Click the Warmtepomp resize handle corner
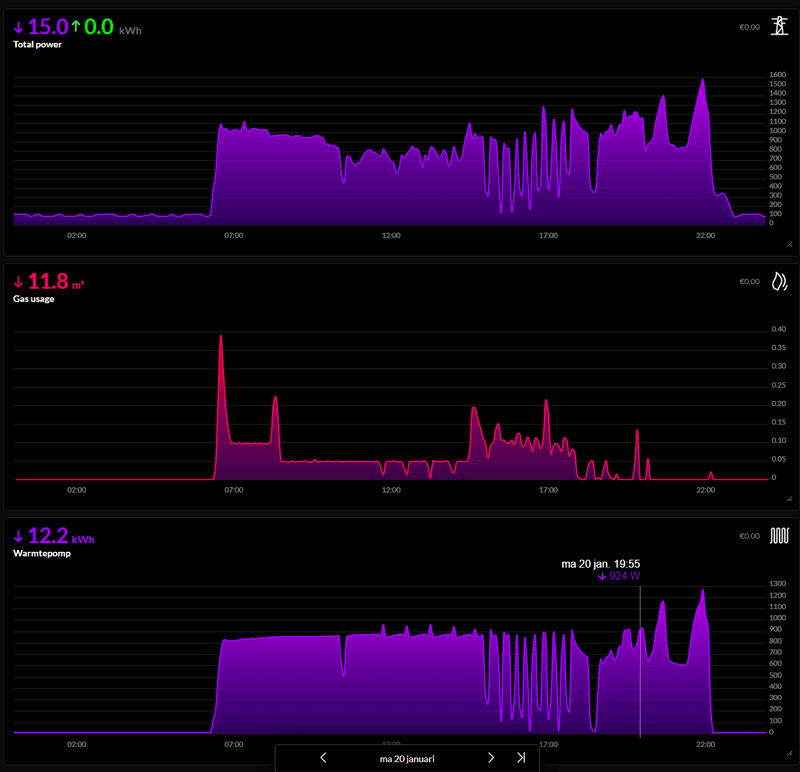Viewport: 800px width, 772px height. click(789, 753)
